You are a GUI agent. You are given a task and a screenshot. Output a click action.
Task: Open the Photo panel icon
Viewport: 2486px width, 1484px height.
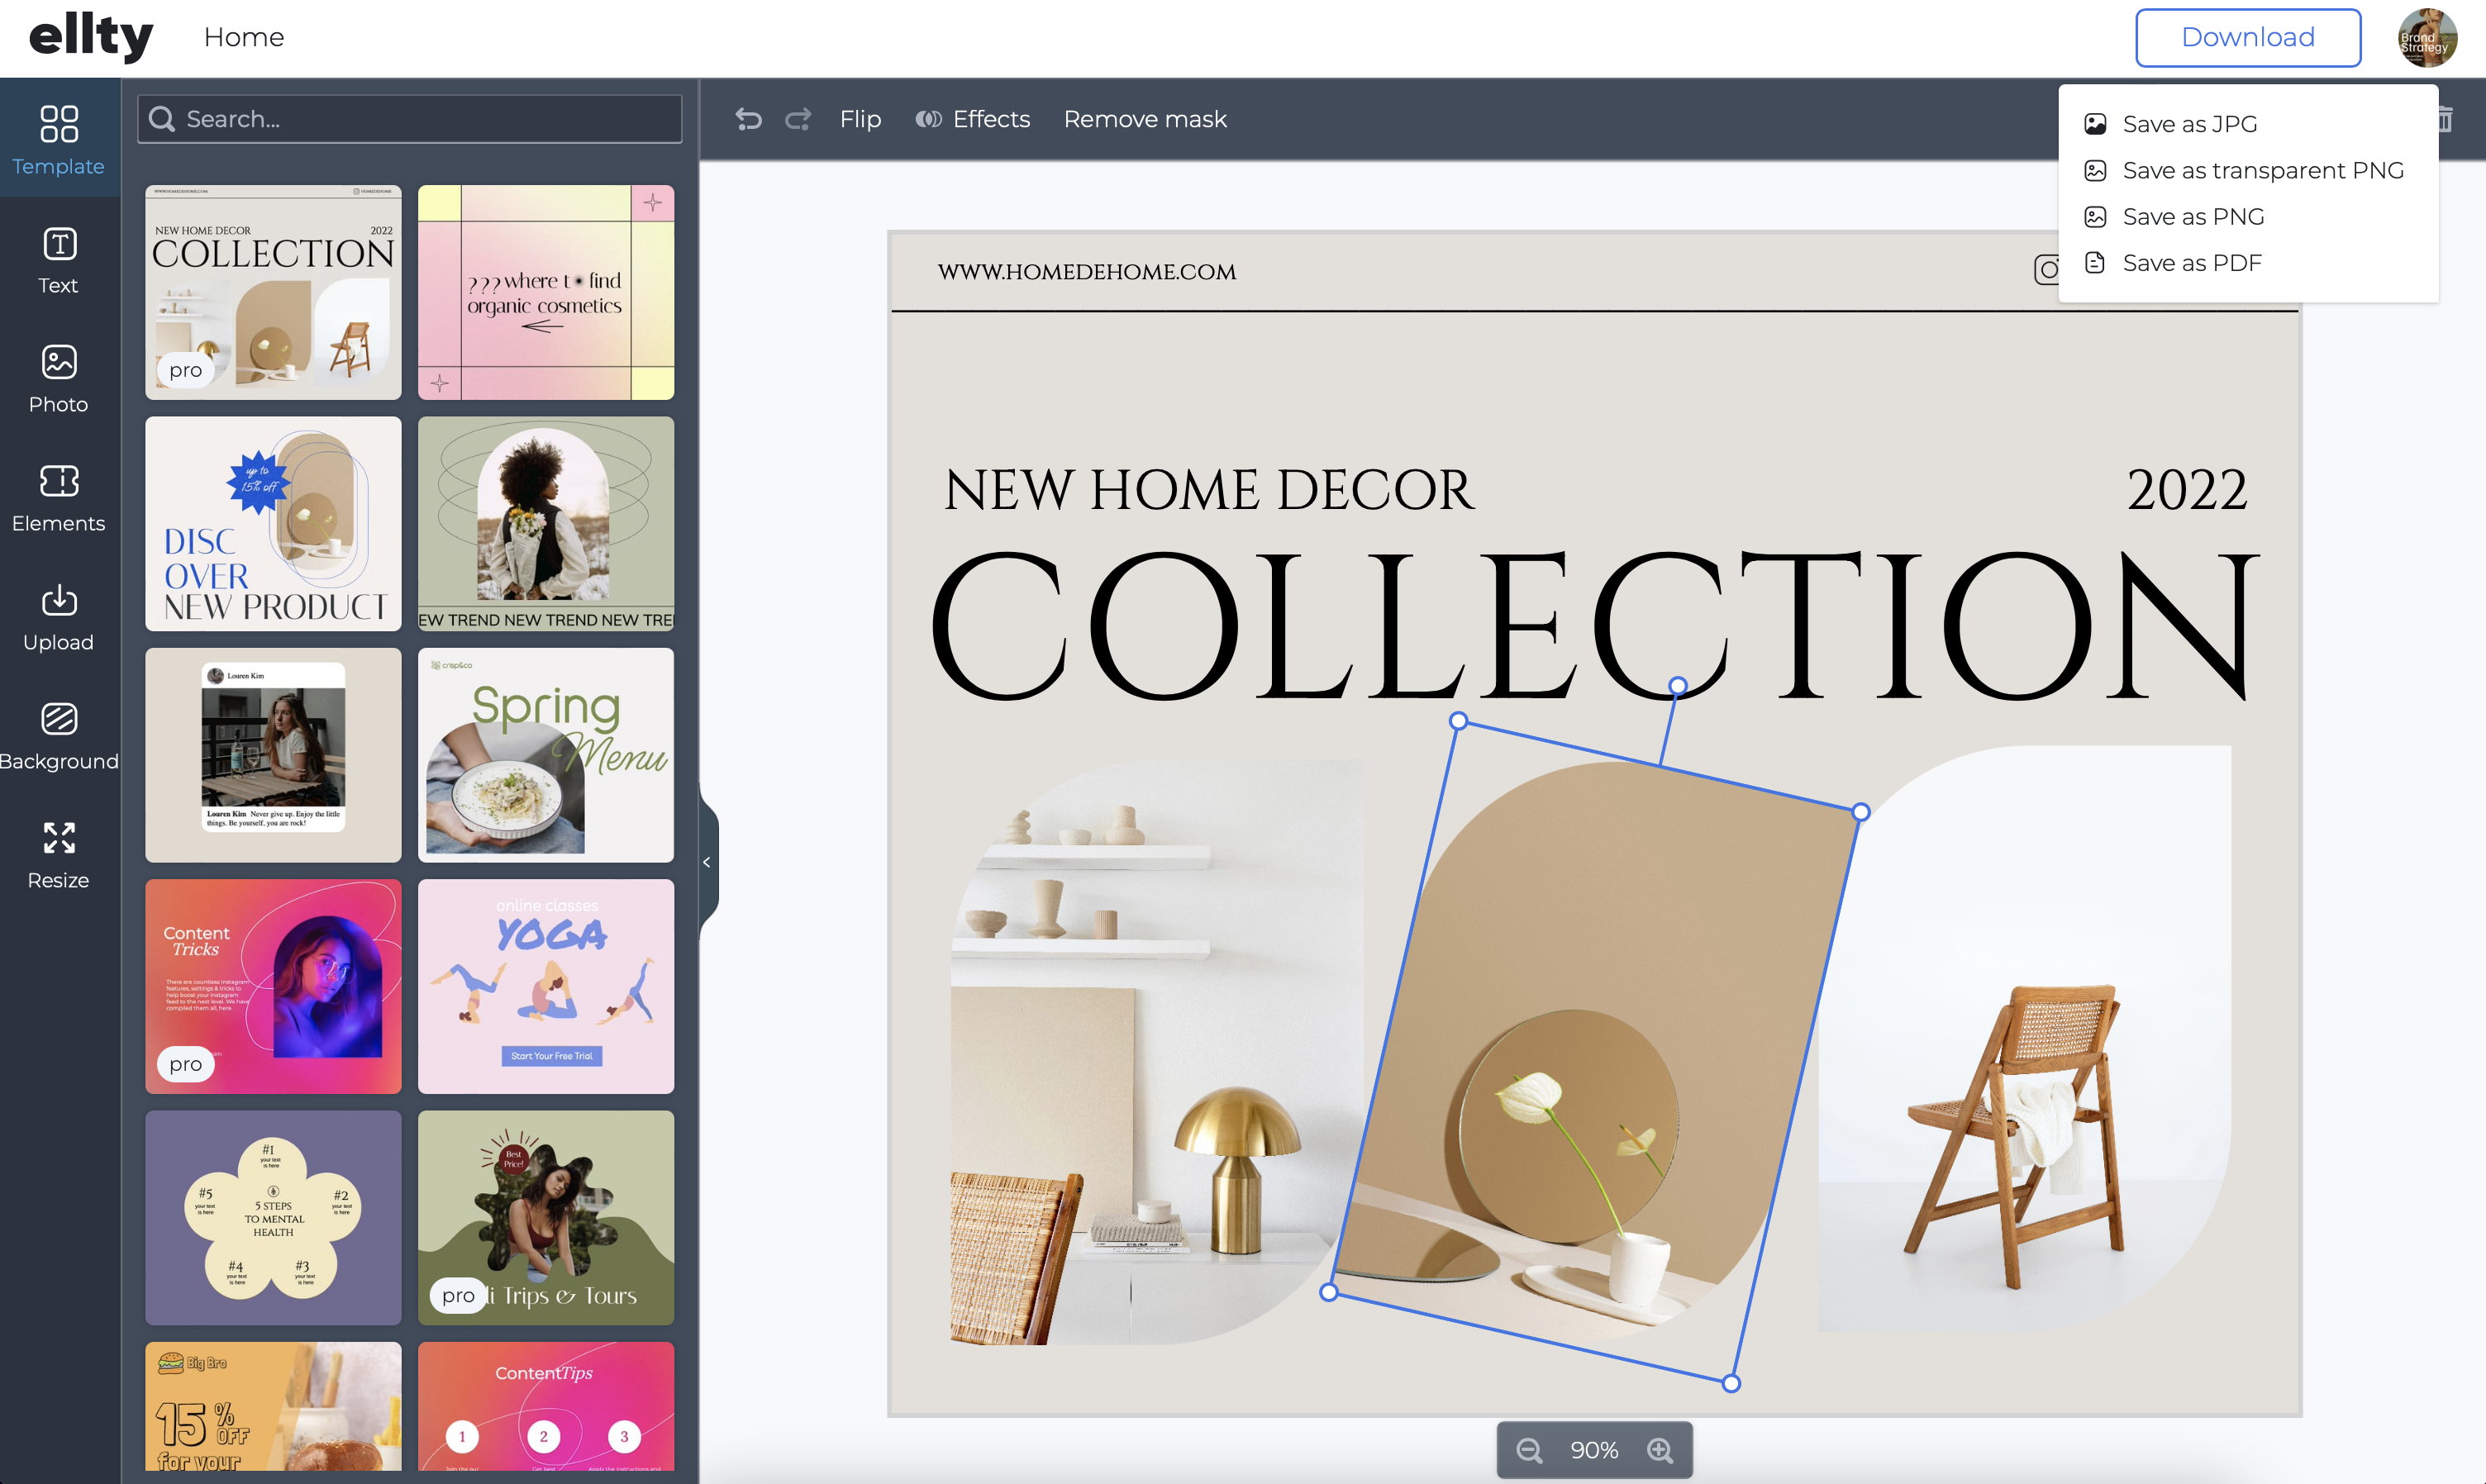(x=59, y=362)
